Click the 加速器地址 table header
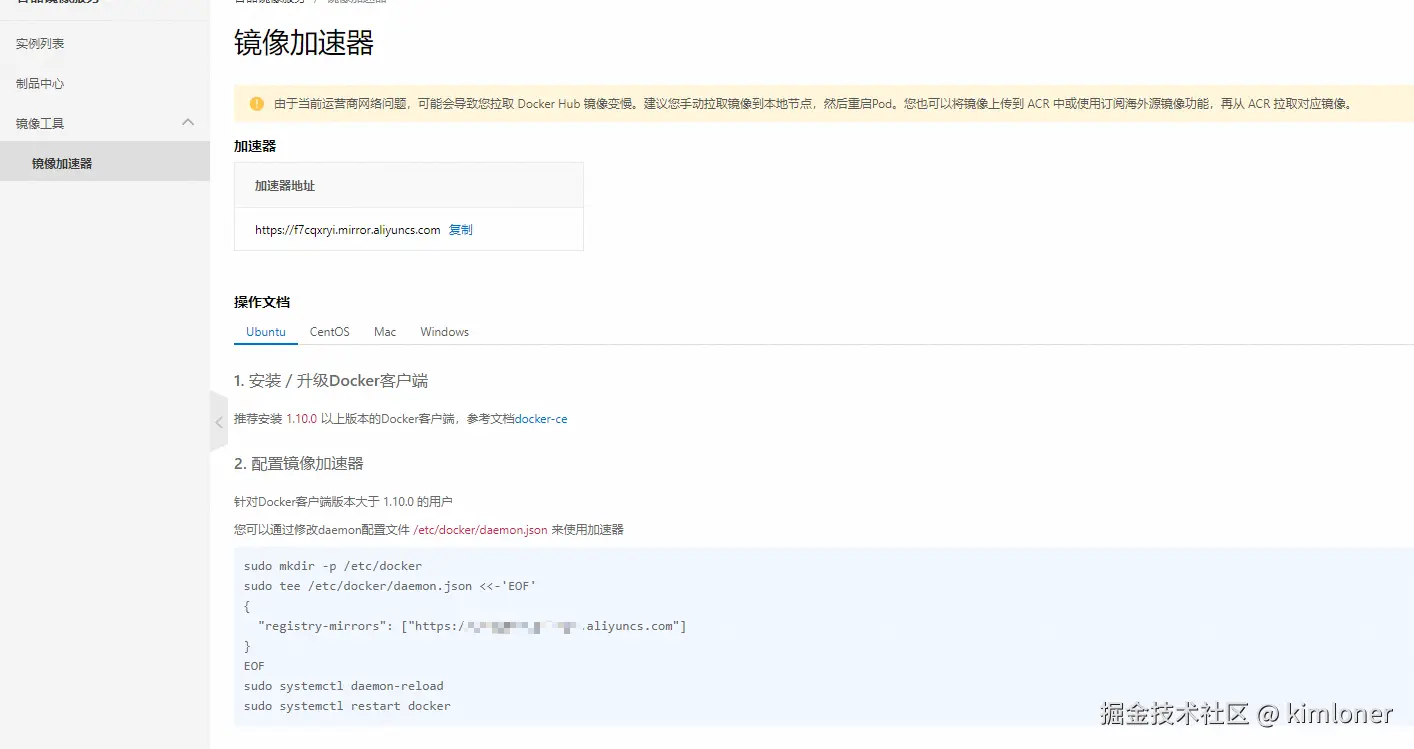1414x749 pixels. tap(283, 185)
